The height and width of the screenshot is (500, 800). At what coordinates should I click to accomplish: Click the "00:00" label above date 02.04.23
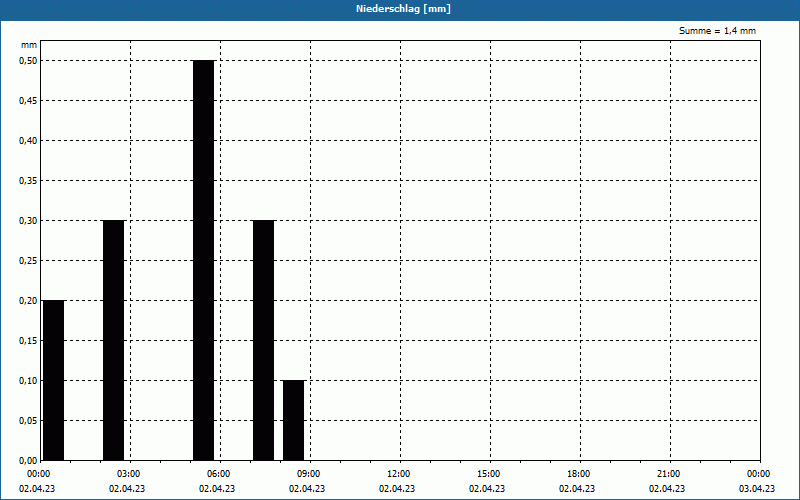click(x=38, y=474)
